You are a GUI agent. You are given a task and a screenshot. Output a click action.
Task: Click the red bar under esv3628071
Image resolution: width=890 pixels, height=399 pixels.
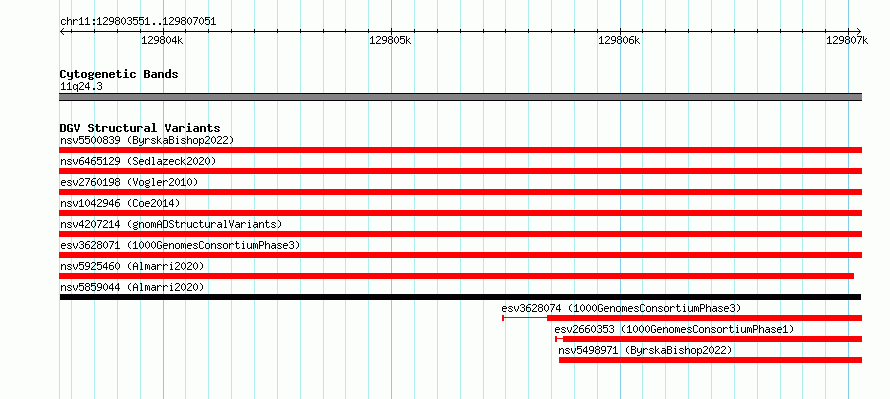point(460,255)
